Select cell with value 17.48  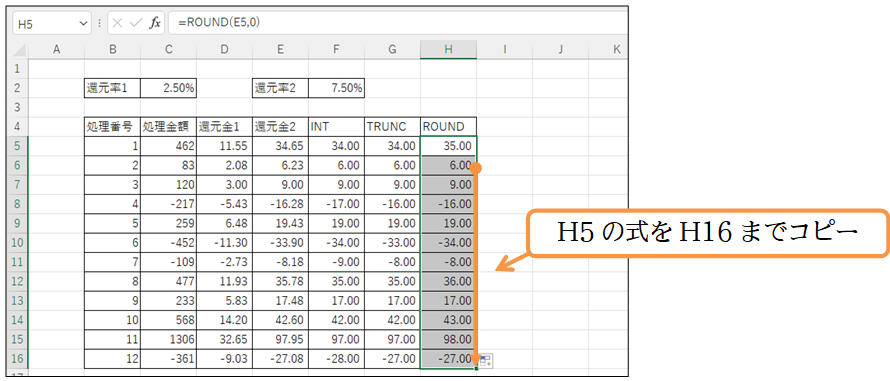280,300
